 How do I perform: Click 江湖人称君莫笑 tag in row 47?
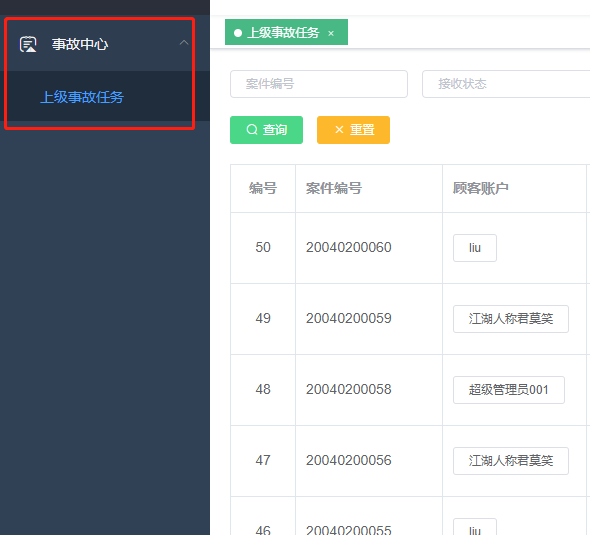point(511,461)
